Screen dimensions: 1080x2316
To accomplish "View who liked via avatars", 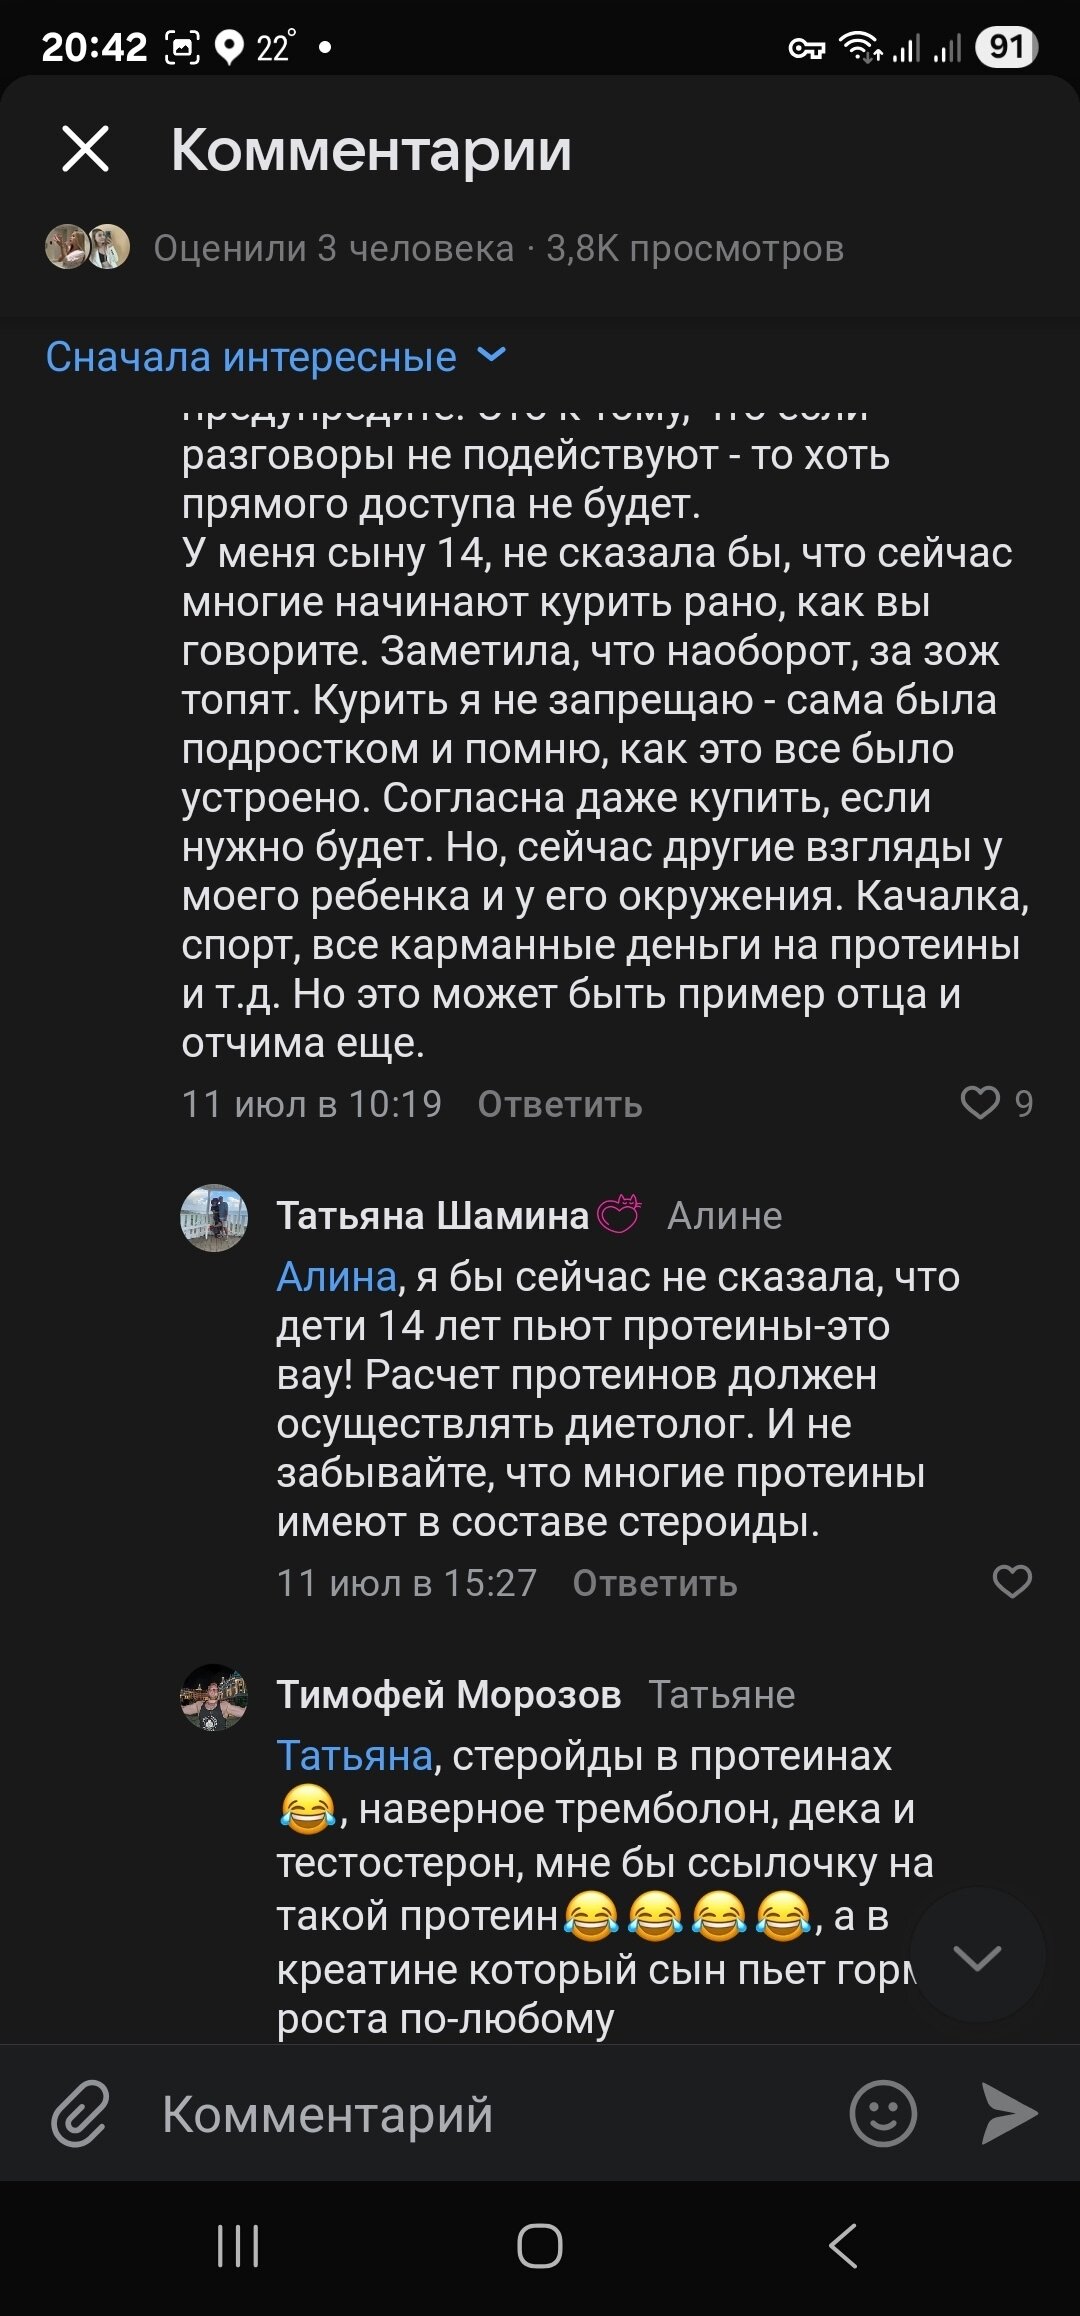I will pos(88,247).
